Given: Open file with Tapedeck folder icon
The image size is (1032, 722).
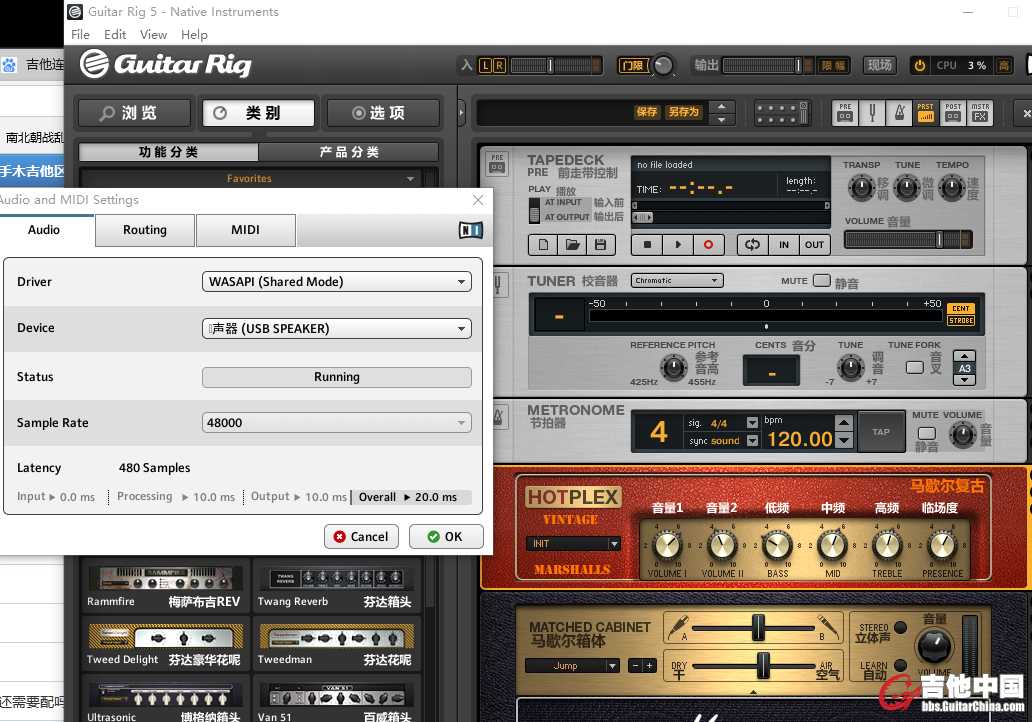Looking at the screenshot, I should (x=572, y=245).
